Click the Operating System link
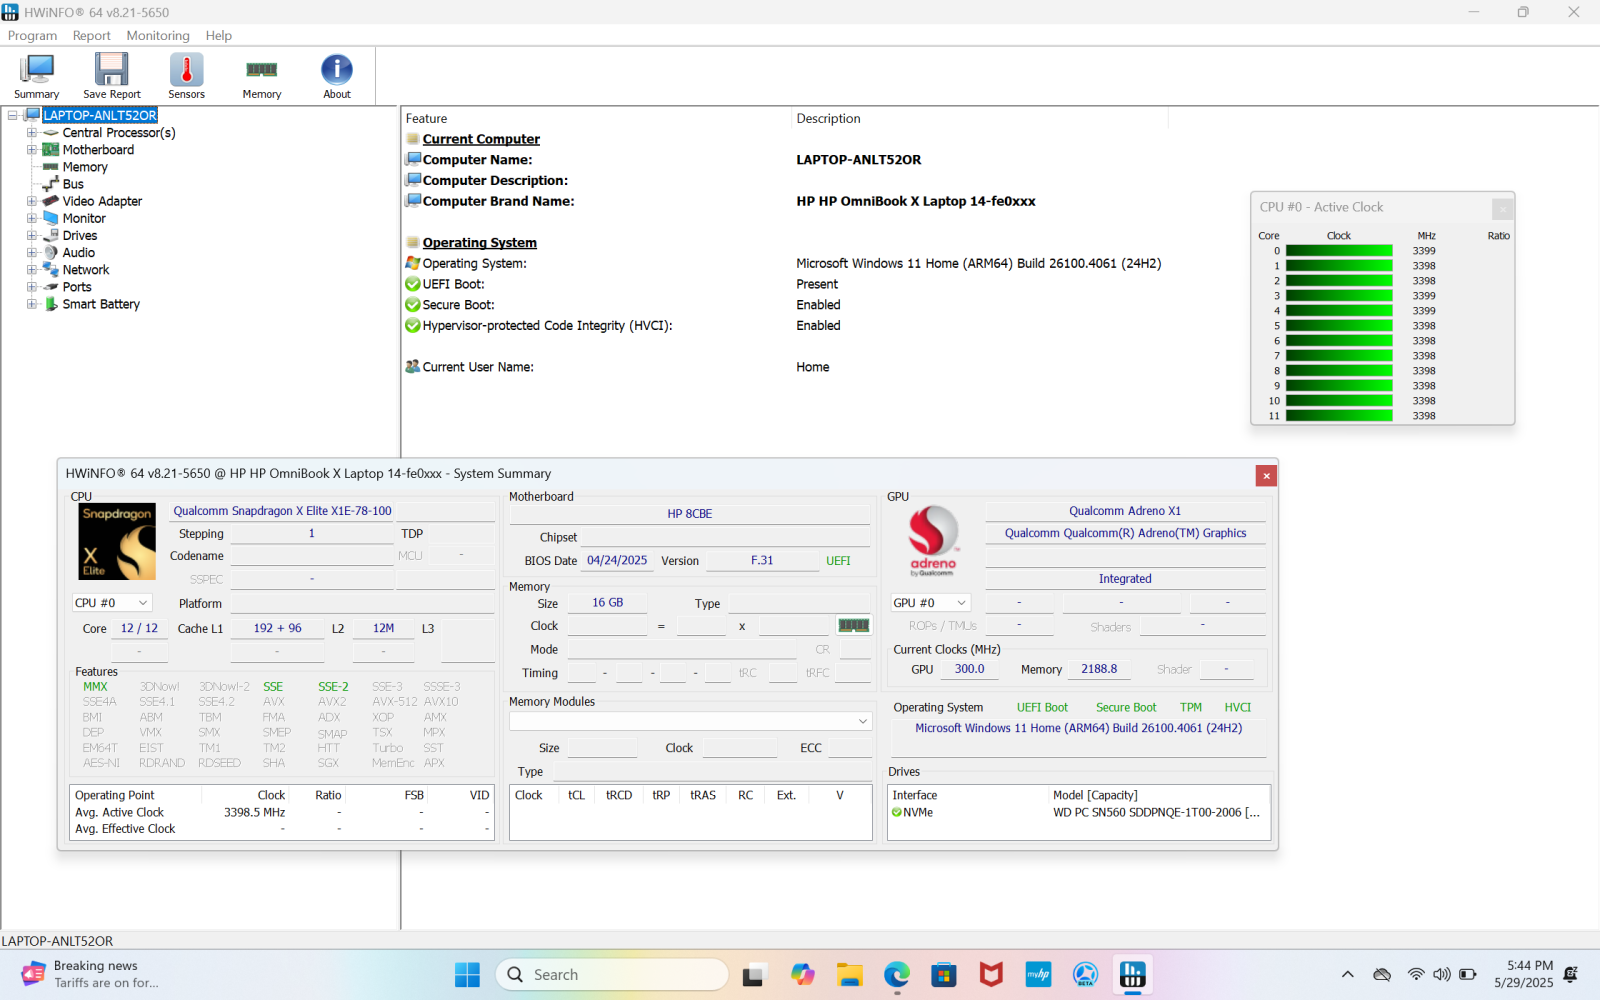 (478, 242)
